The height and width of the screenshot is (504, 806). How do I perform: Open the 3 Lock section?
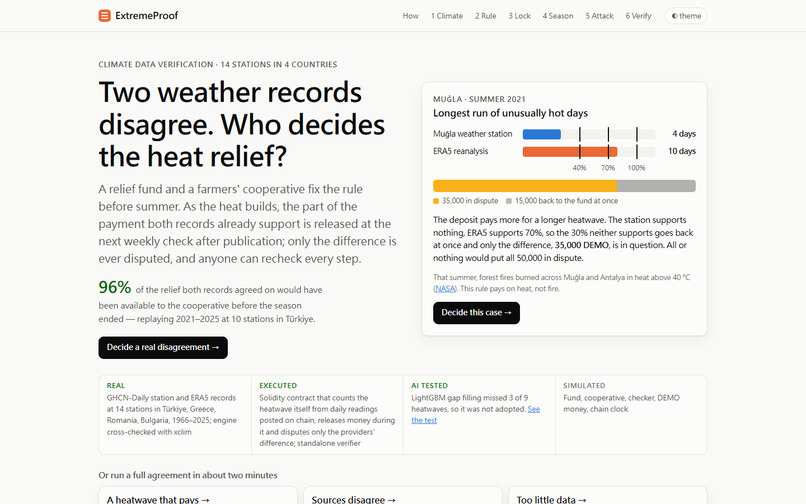520,16
